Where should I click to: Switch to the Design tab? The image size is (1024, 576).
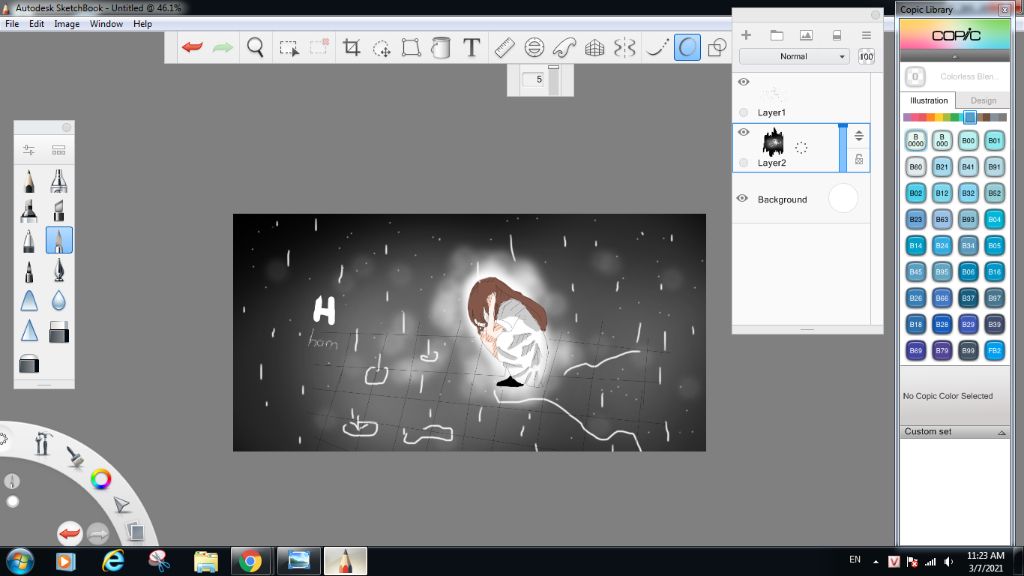[x=983, y=101]
